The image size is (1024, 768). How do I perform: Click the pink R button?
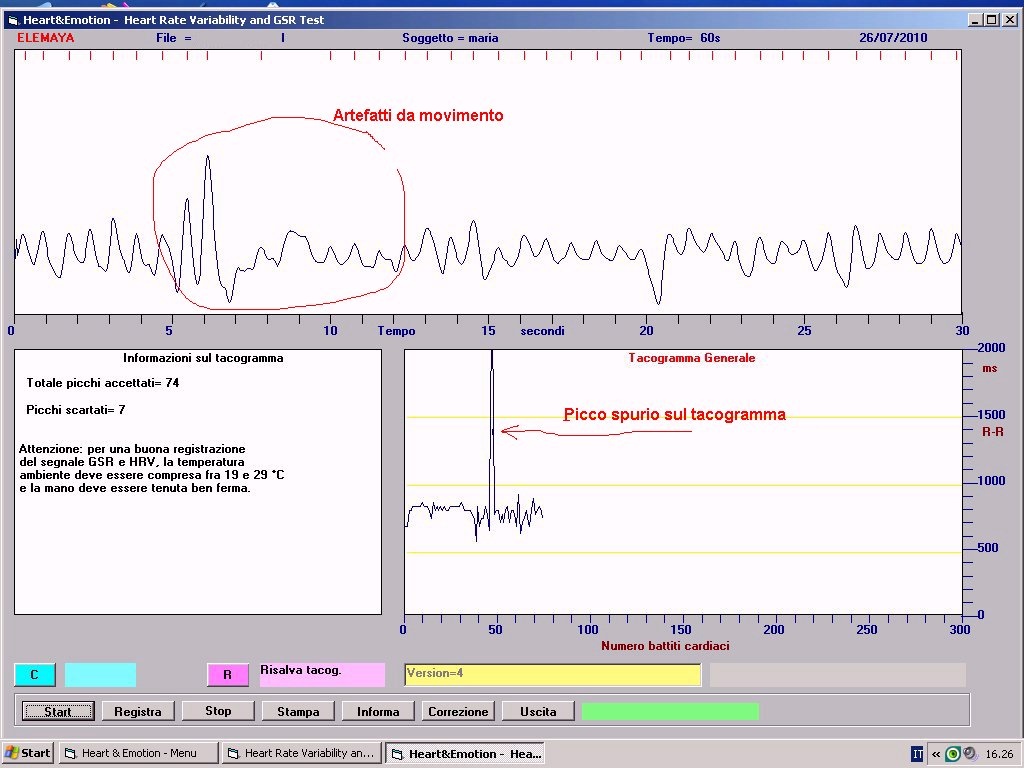(227, 675)
